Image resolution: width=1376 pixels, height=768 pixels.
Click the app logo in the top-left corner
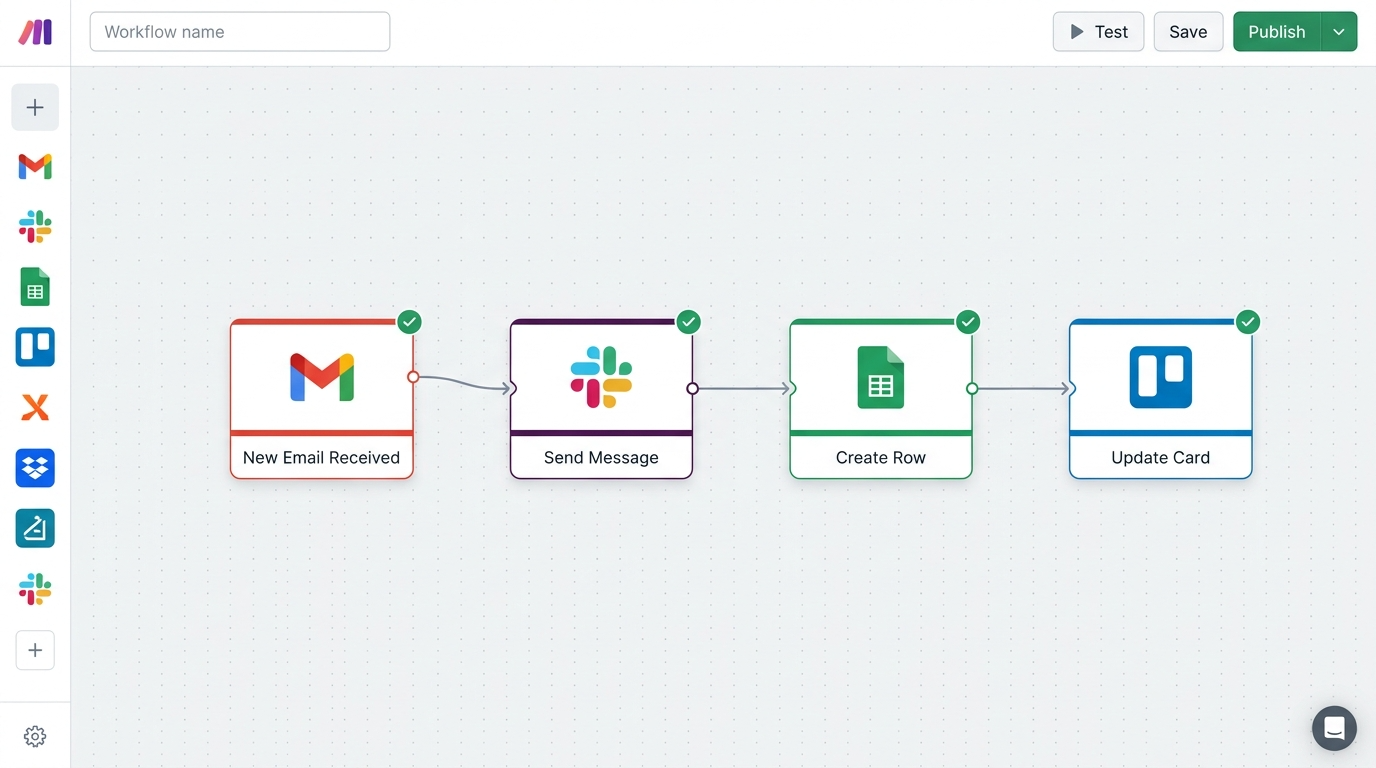click(x=35, y=32)
